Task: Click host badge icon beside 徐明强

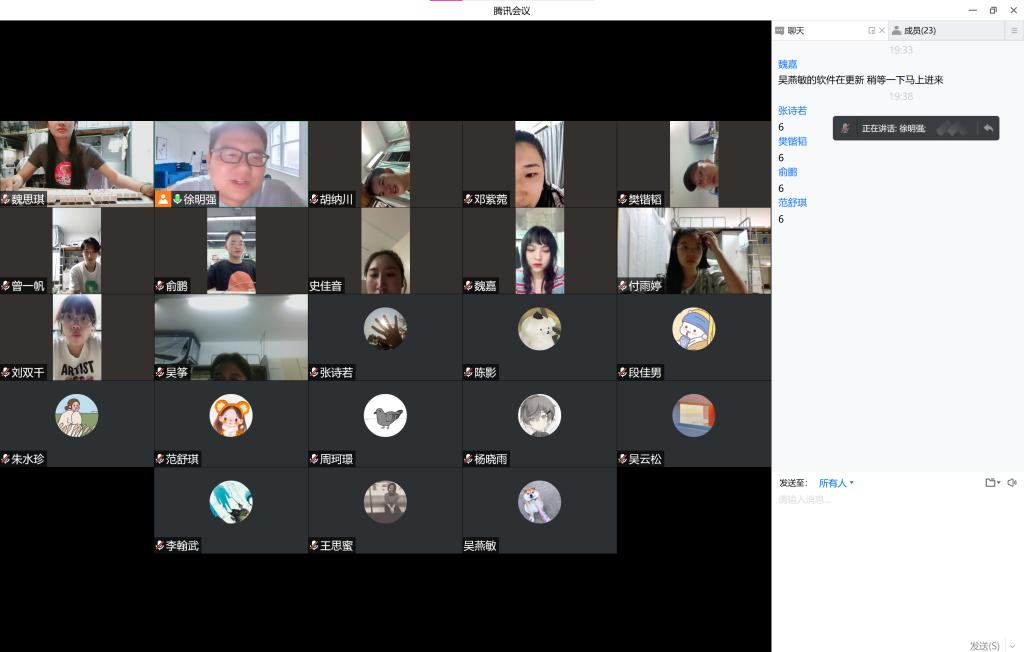Action: pyautogui.click(x=163, y=199)
